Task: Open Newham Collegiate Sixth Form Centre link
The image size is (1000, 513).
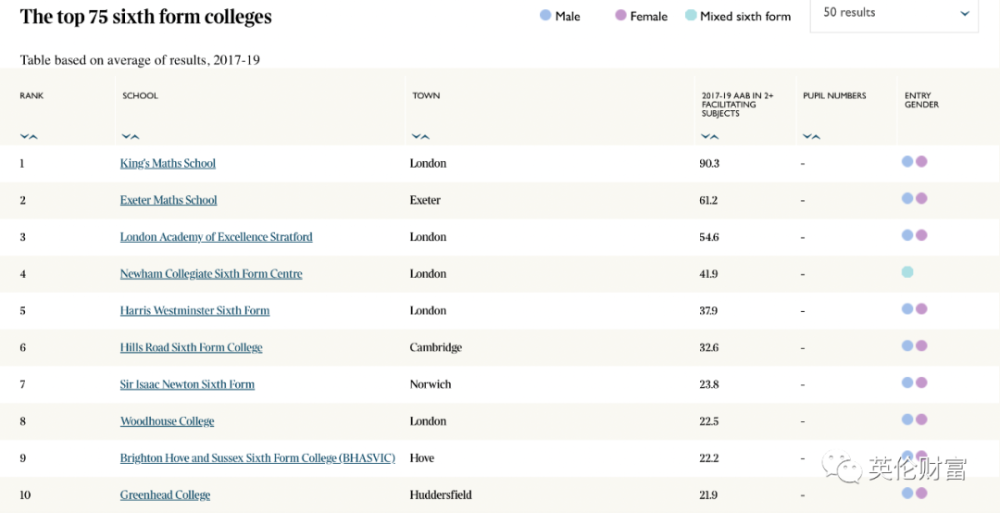Action: pos(211,274)
